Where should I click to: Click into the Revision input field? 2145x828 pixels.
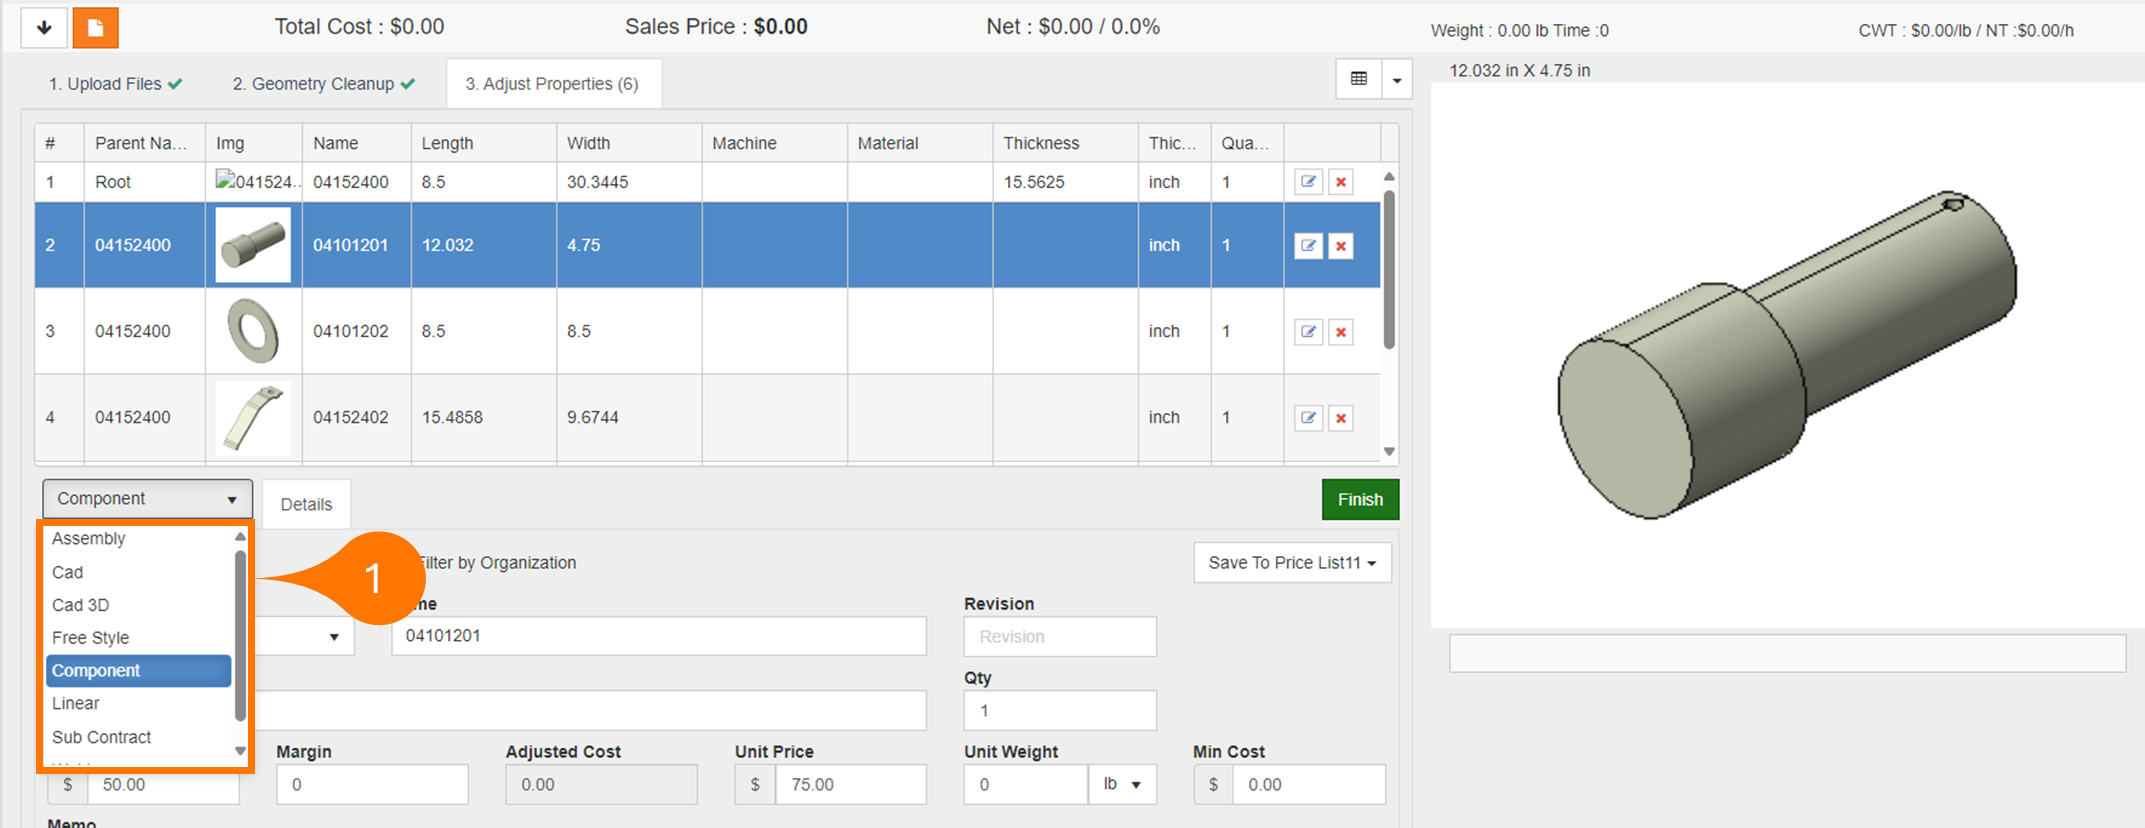1059,637
